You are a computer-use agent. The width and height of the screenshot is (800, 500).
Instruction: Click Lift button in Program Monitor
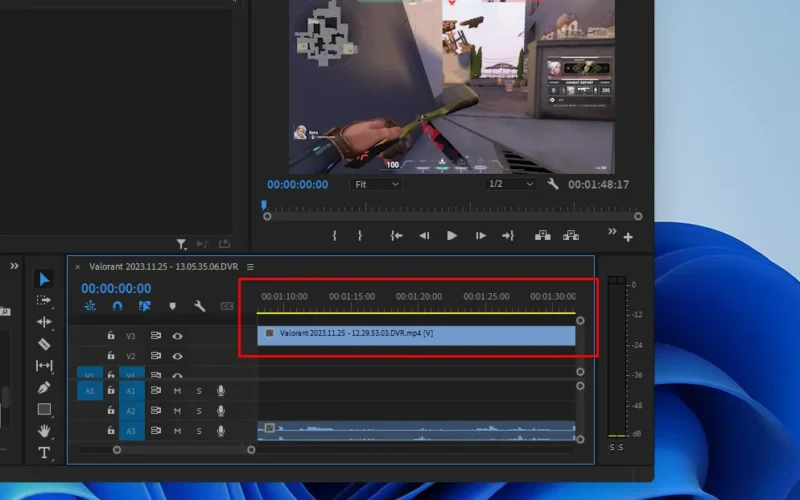(542, 236)
